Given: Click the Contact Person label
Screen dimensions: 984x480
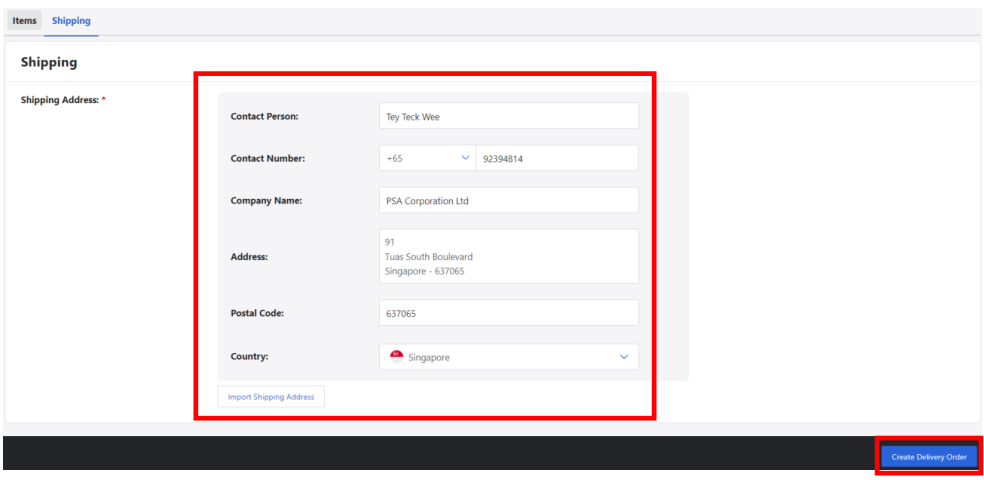Looking at the screenshot, I should tap(264, 116).
